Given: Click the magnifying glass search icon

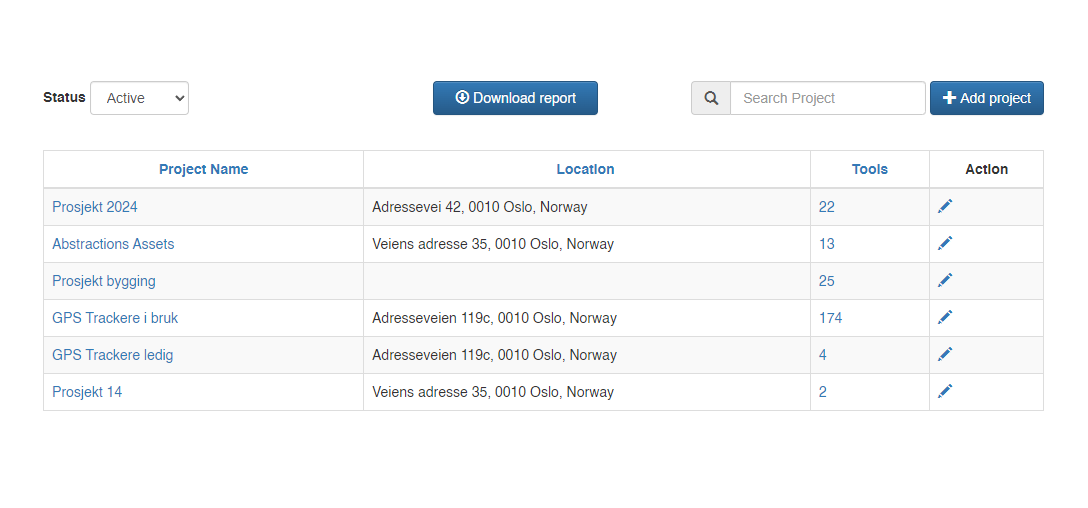Looking at the screenshot, I should pos(711,98).
